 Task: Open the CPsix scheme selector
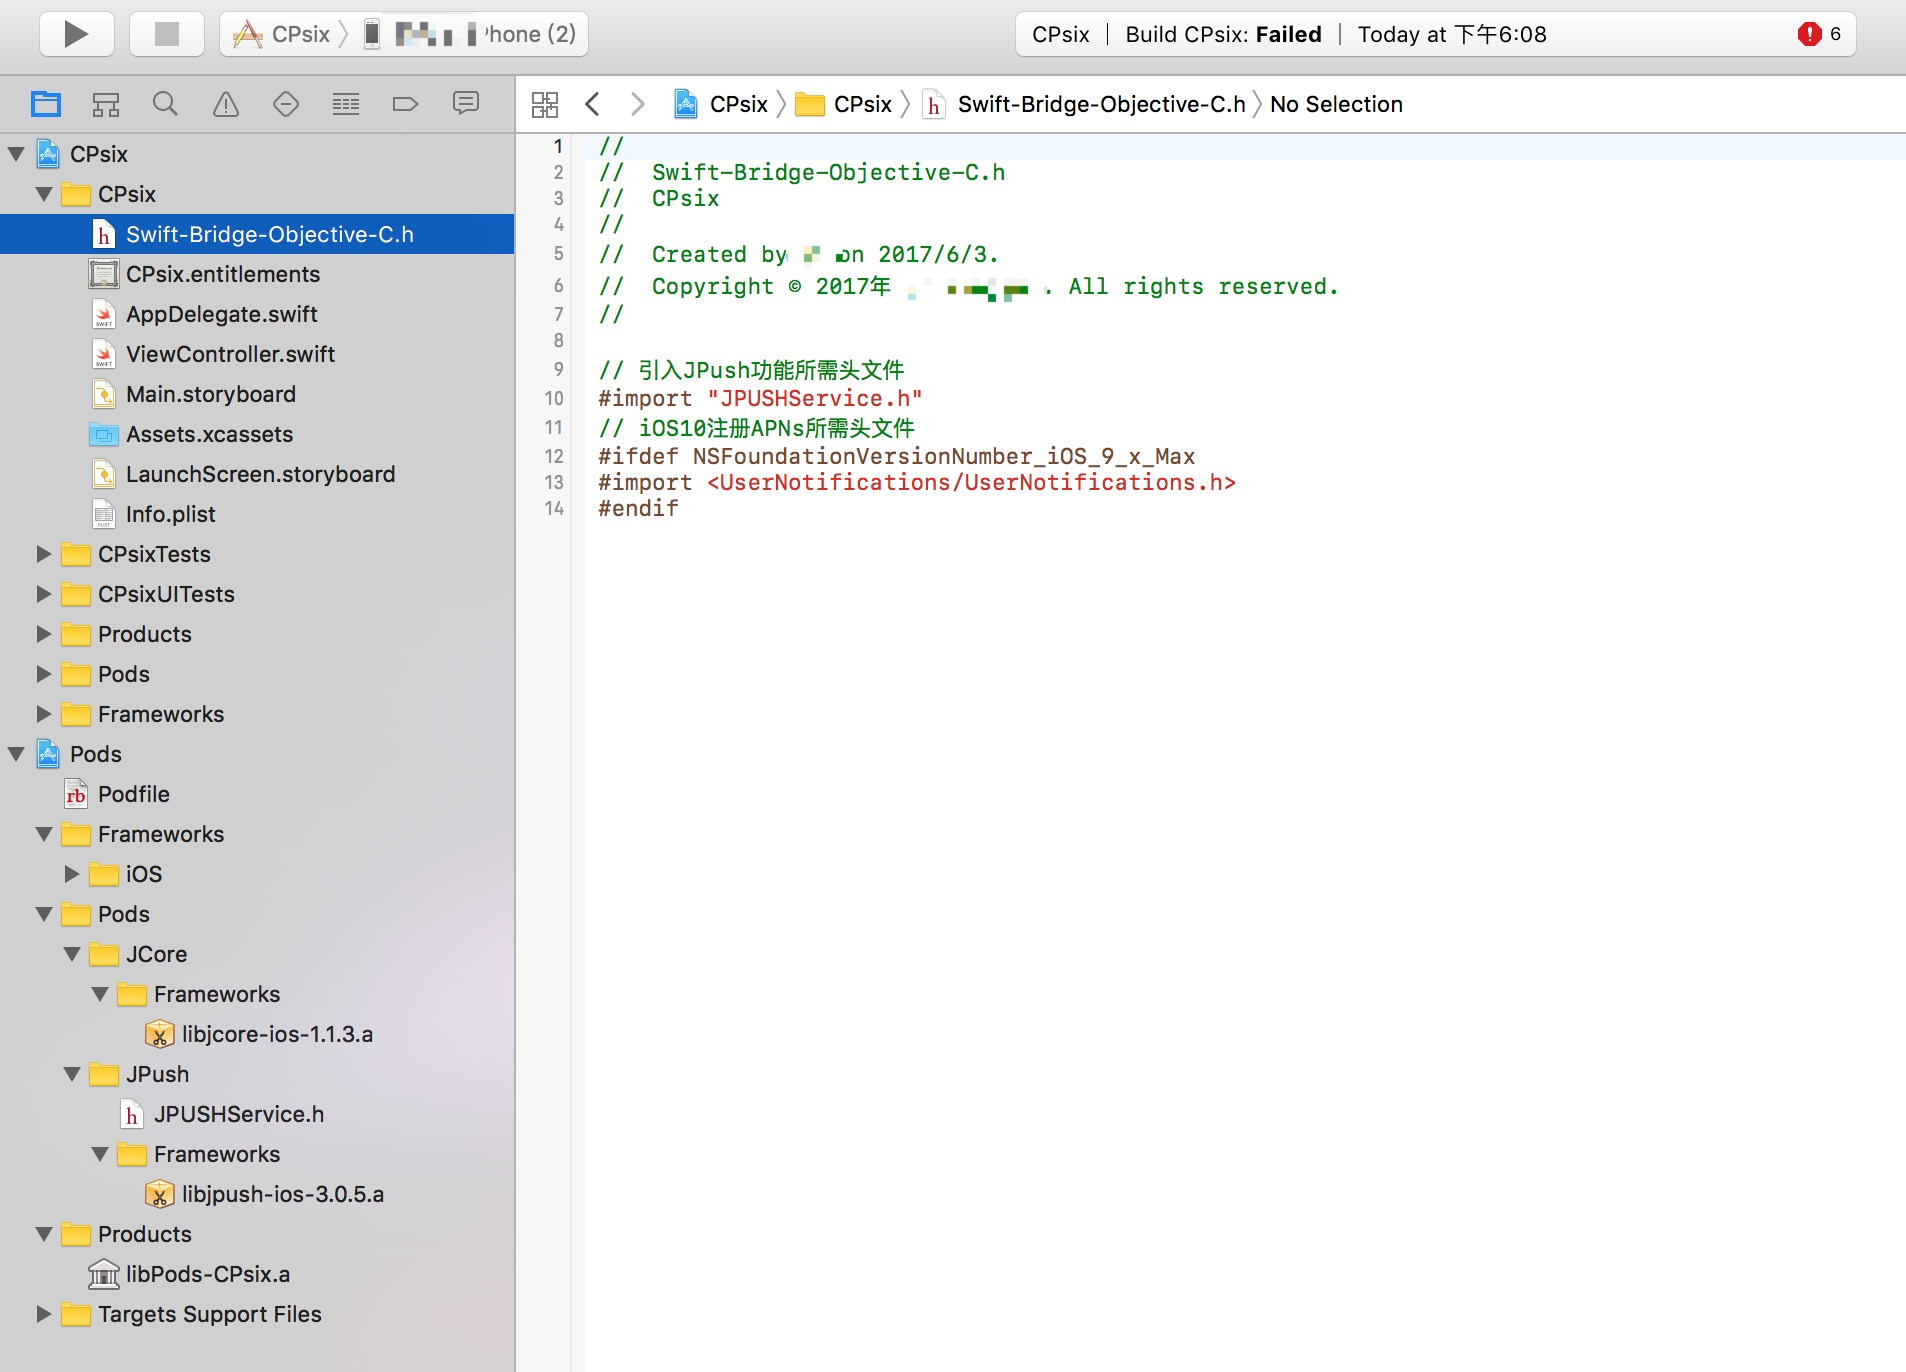pyautogui.click(x=283, y=34)
